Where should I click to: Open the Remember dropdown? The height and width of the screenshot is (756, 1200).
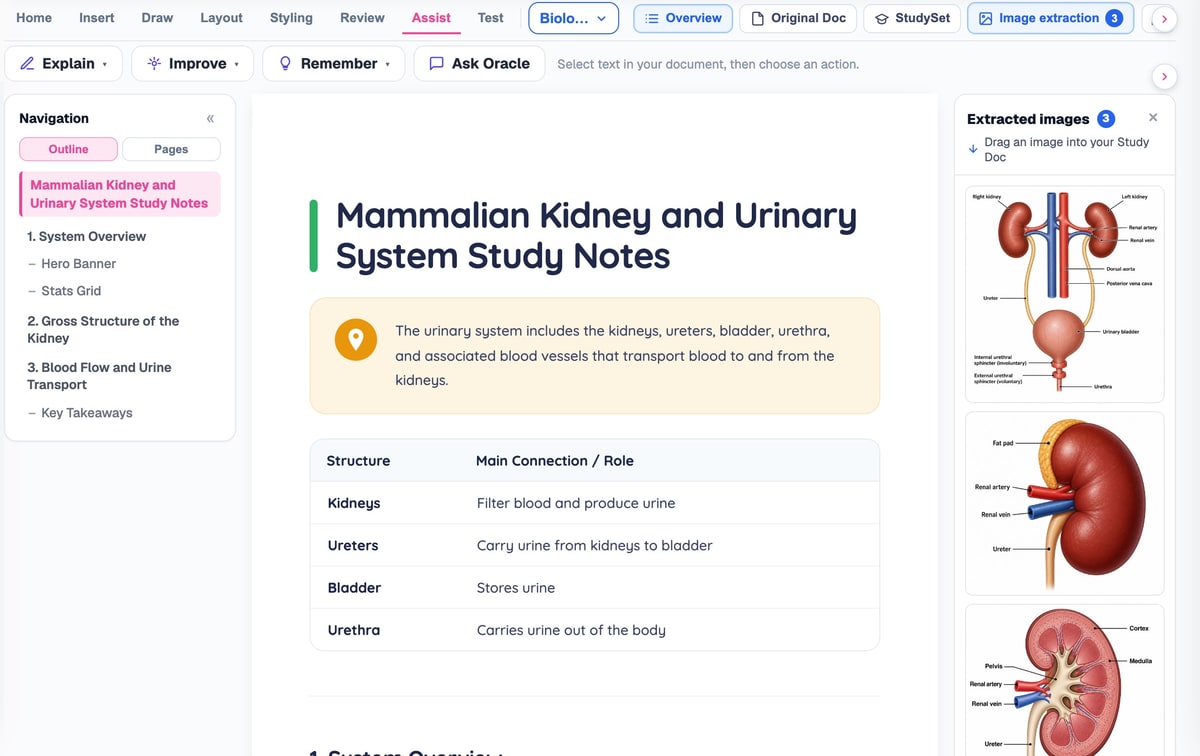334,63
